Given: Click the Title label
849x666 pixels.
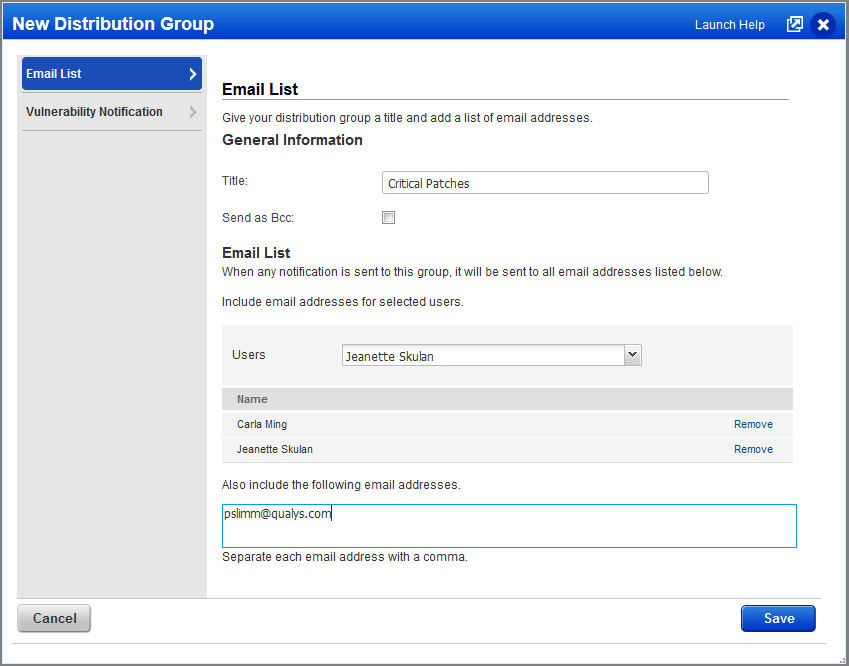Looking at the screenshot, I should [x=235, y=181].
